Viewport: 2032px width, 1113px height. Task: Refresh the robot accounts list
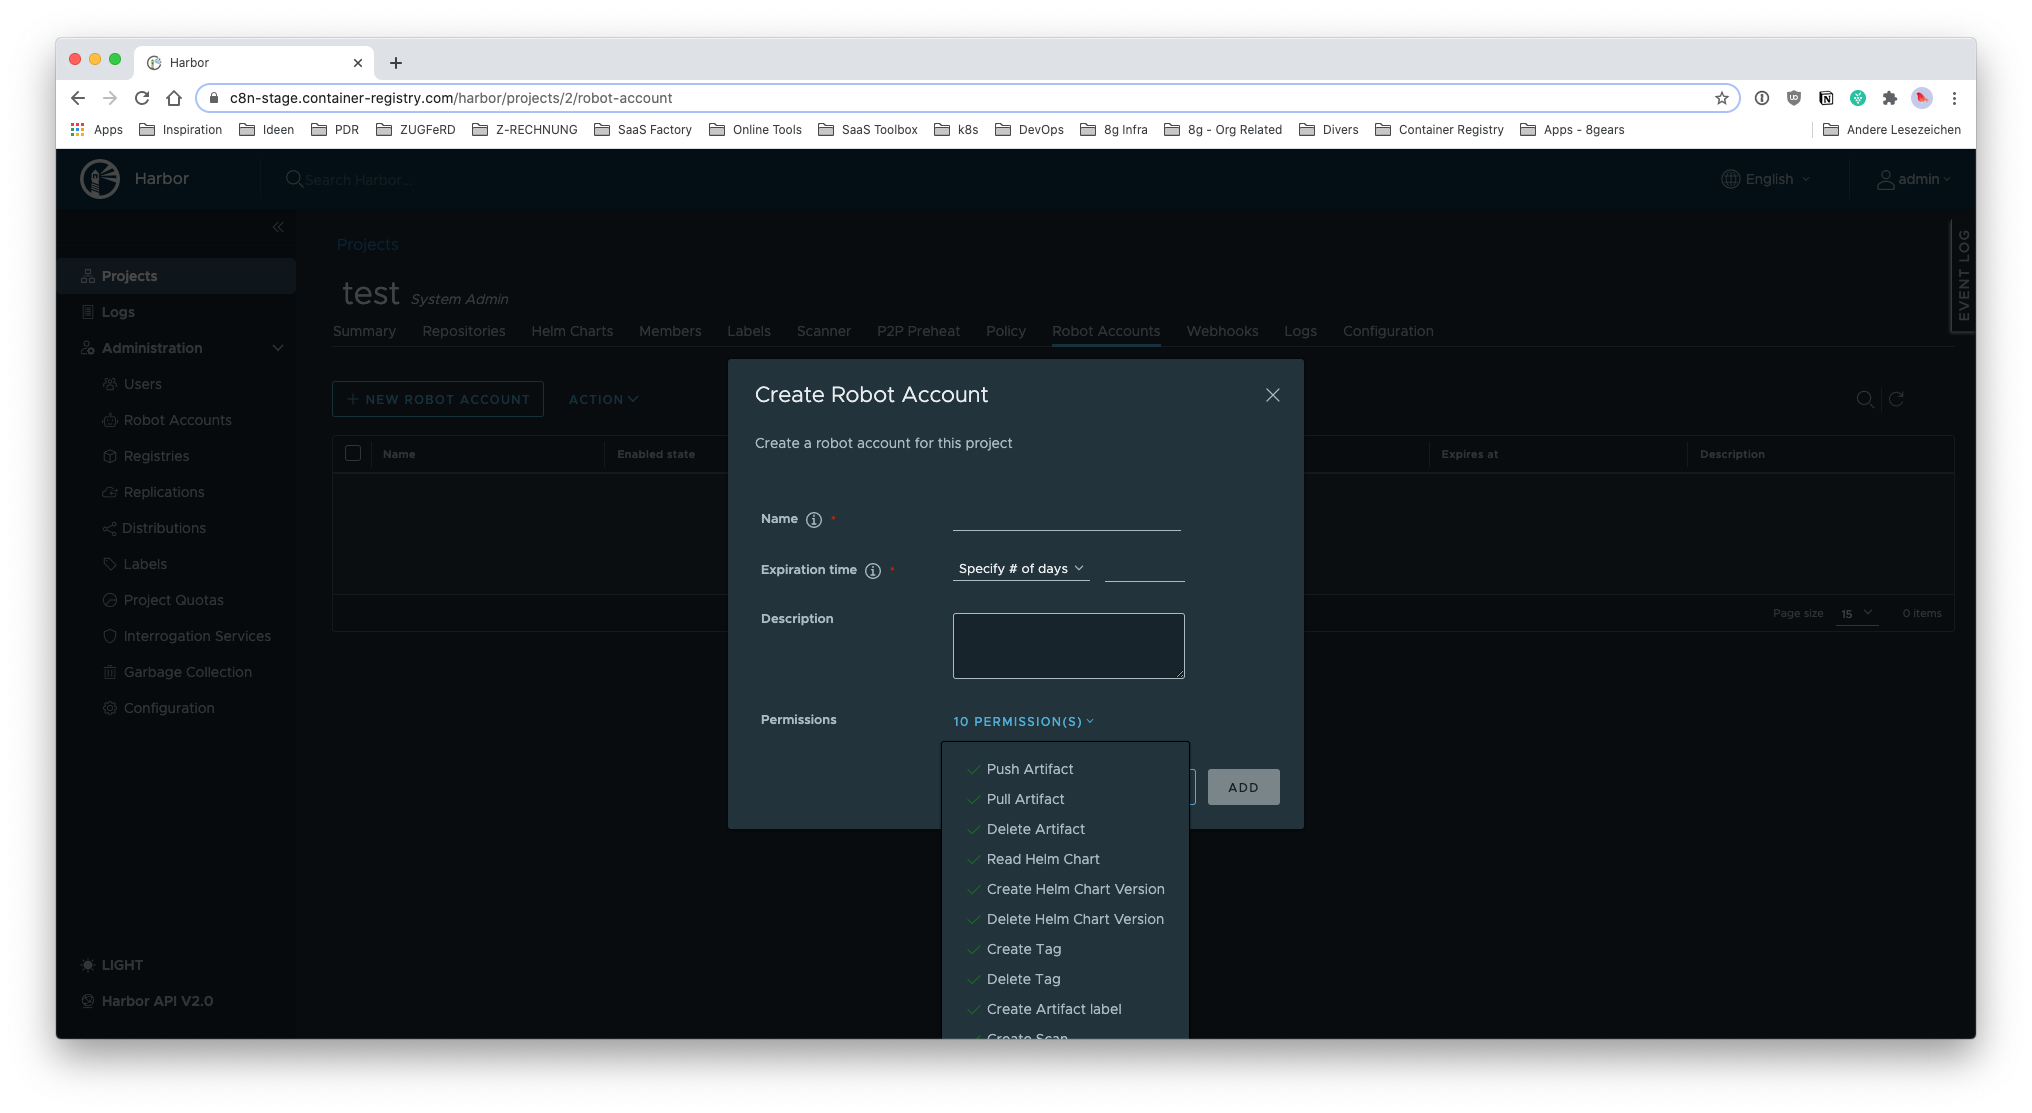(1896, 399)
